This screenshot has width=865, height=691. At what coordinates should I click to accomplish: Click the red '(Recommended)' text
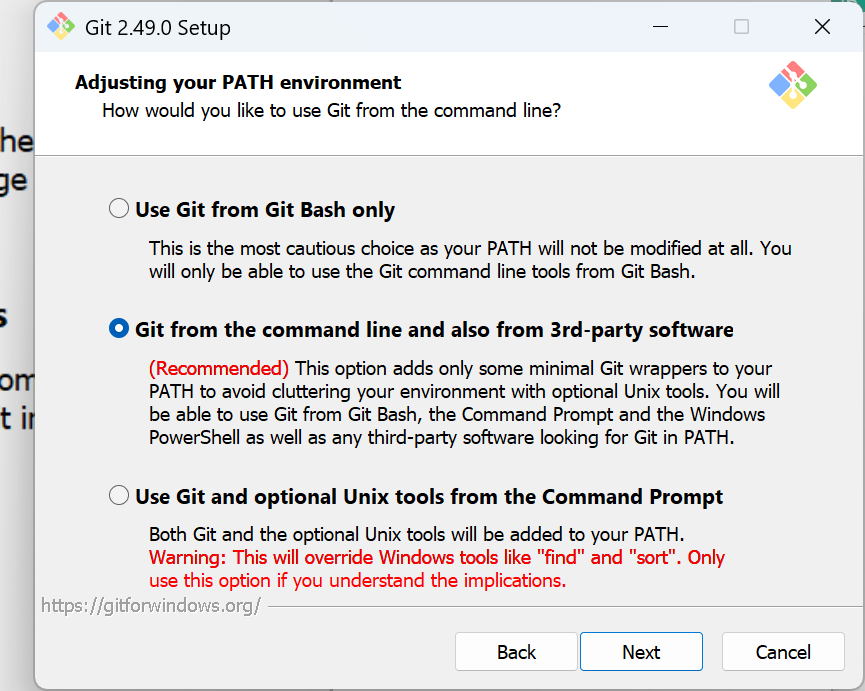click(219, 368)
